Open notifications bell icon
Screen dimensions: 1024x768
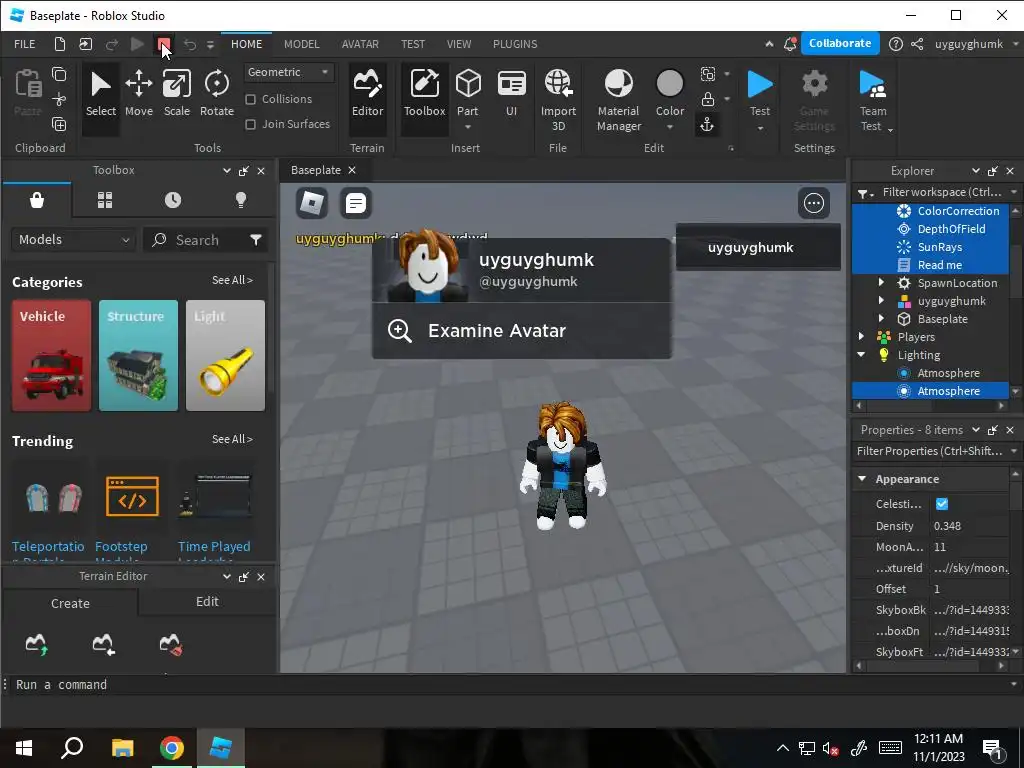790,44
